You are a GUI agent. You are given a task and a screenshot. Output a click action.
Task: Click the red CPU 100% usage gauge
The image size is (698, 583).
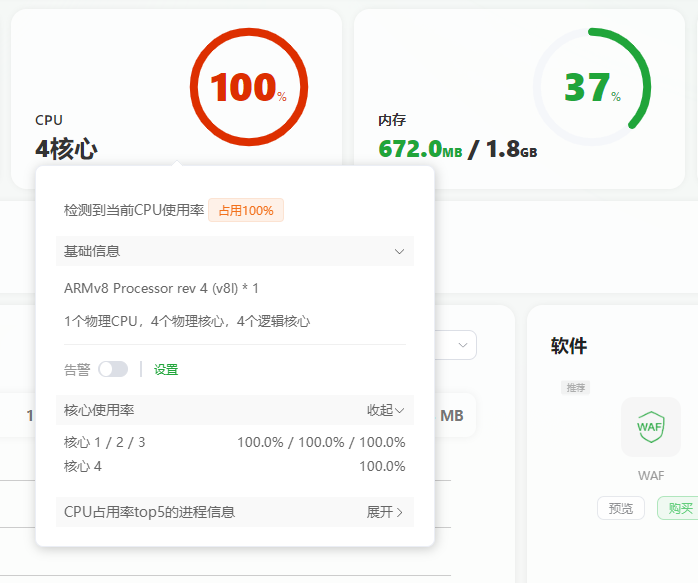(249, 88)
